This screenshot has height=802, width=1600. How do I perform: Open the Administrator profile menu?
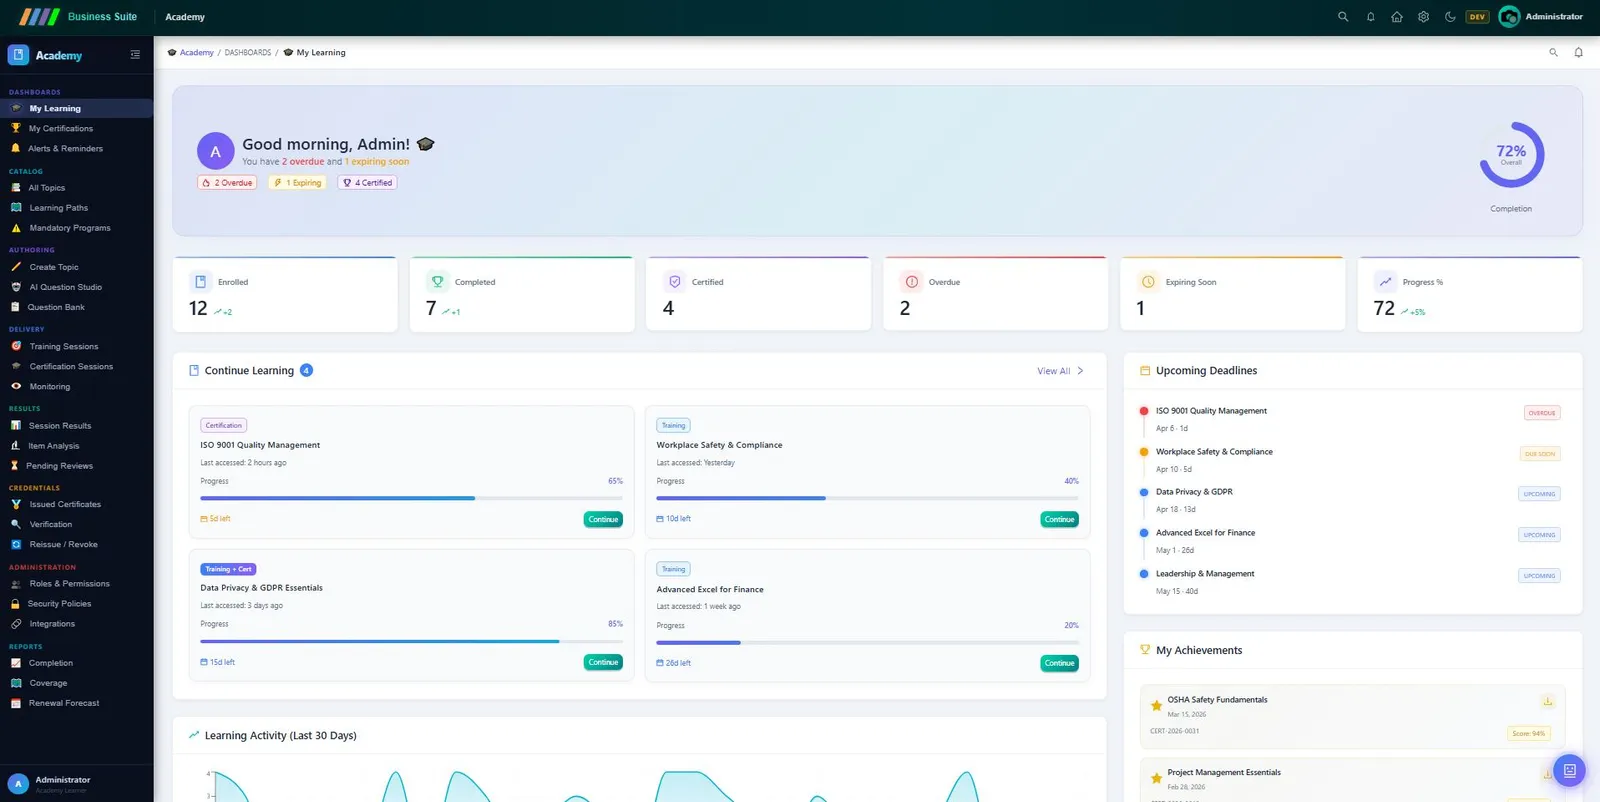[x=1541, y=17]
